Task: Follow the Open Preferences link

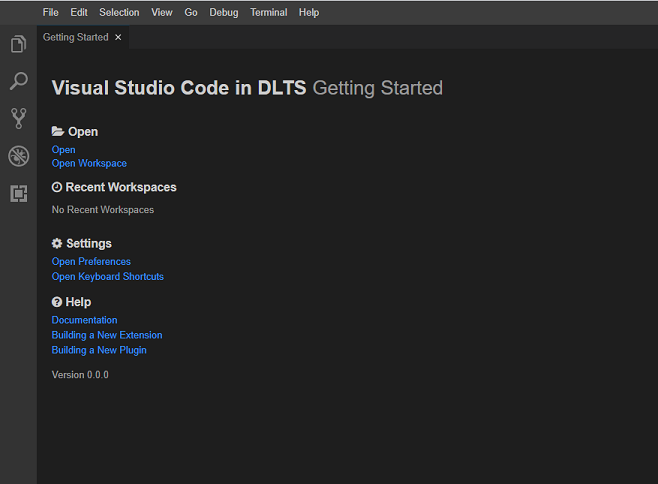Action: coord(91,262)
